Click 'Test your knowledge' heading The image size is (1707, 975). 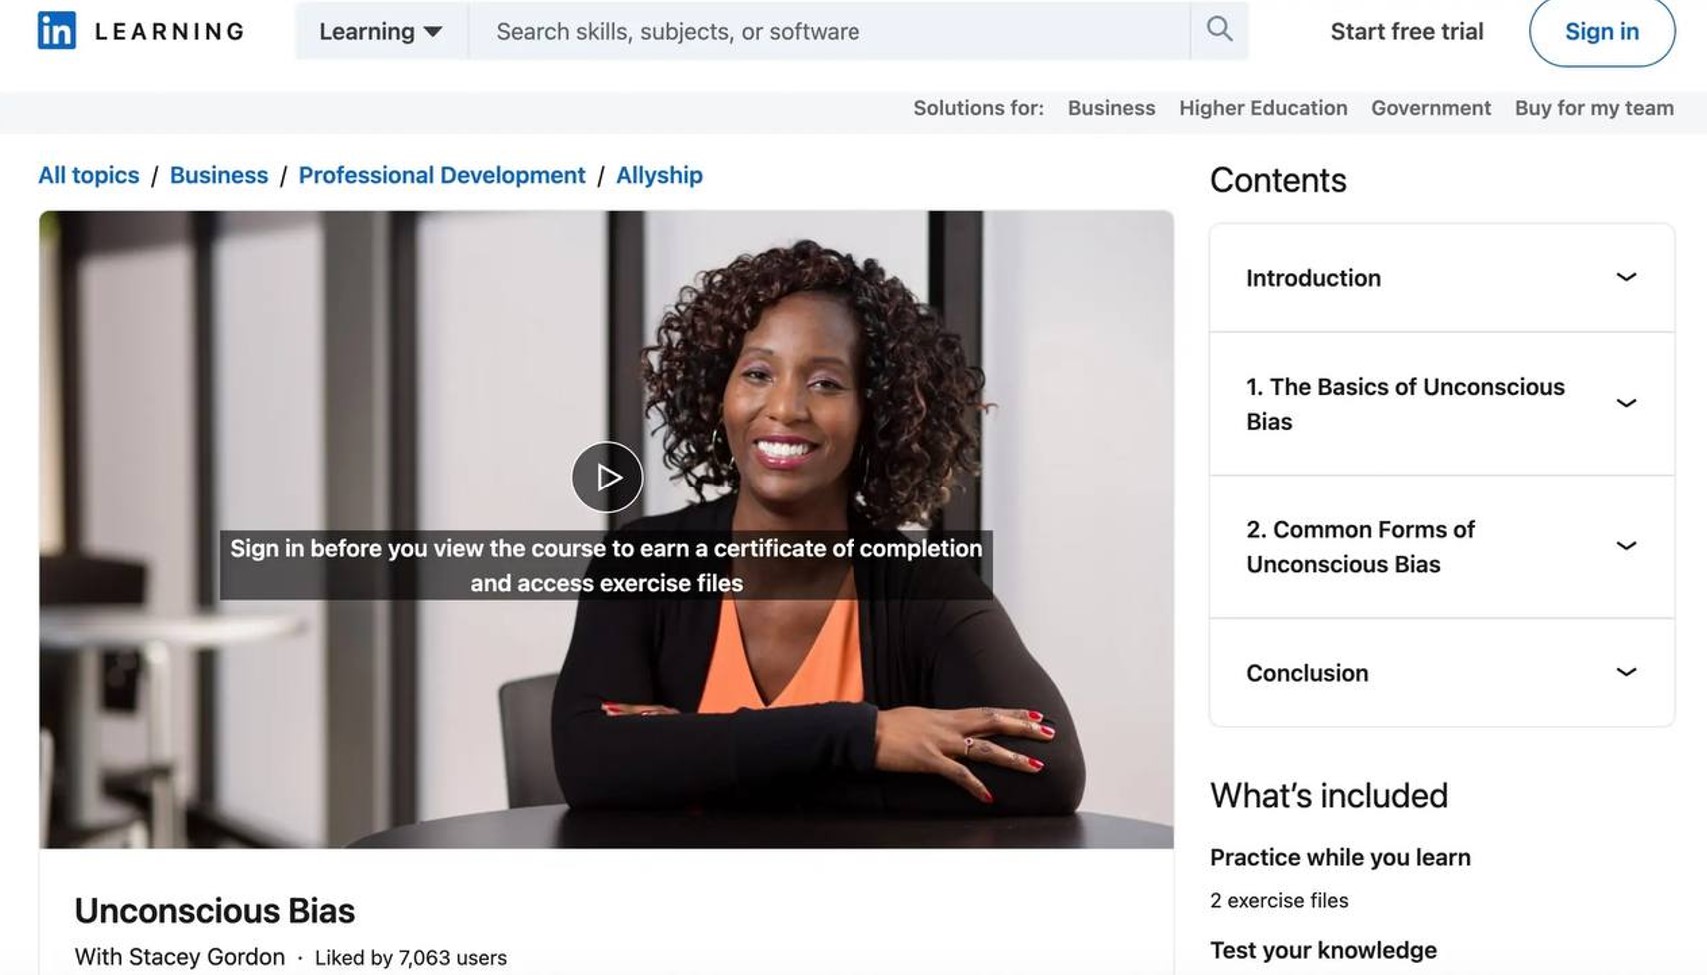coord(1323,950)
